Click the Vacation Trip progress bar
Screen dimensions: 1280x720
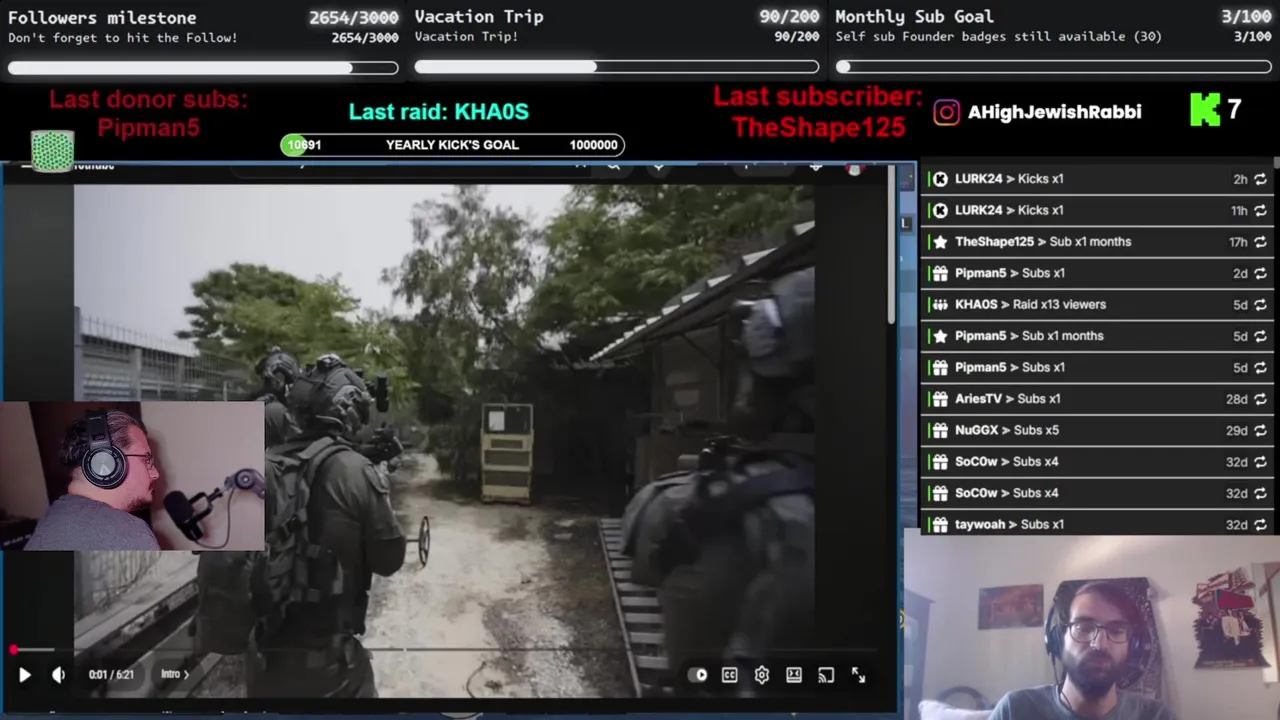pyautogui.click(x=617, y=67)
